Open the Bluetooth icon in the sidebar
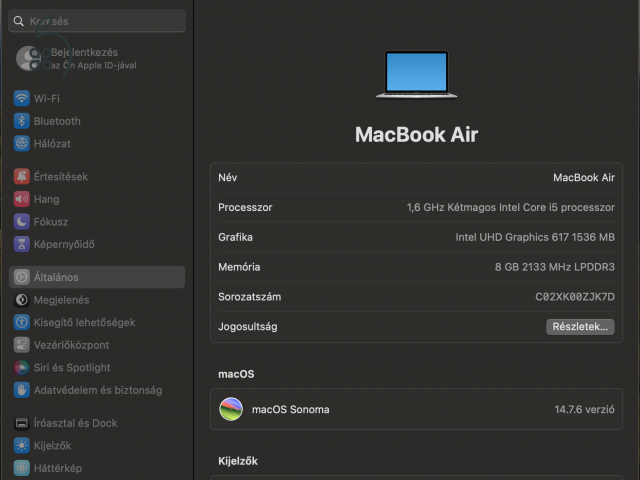Viewport: 640px width, 480px height. click(22, 121)
